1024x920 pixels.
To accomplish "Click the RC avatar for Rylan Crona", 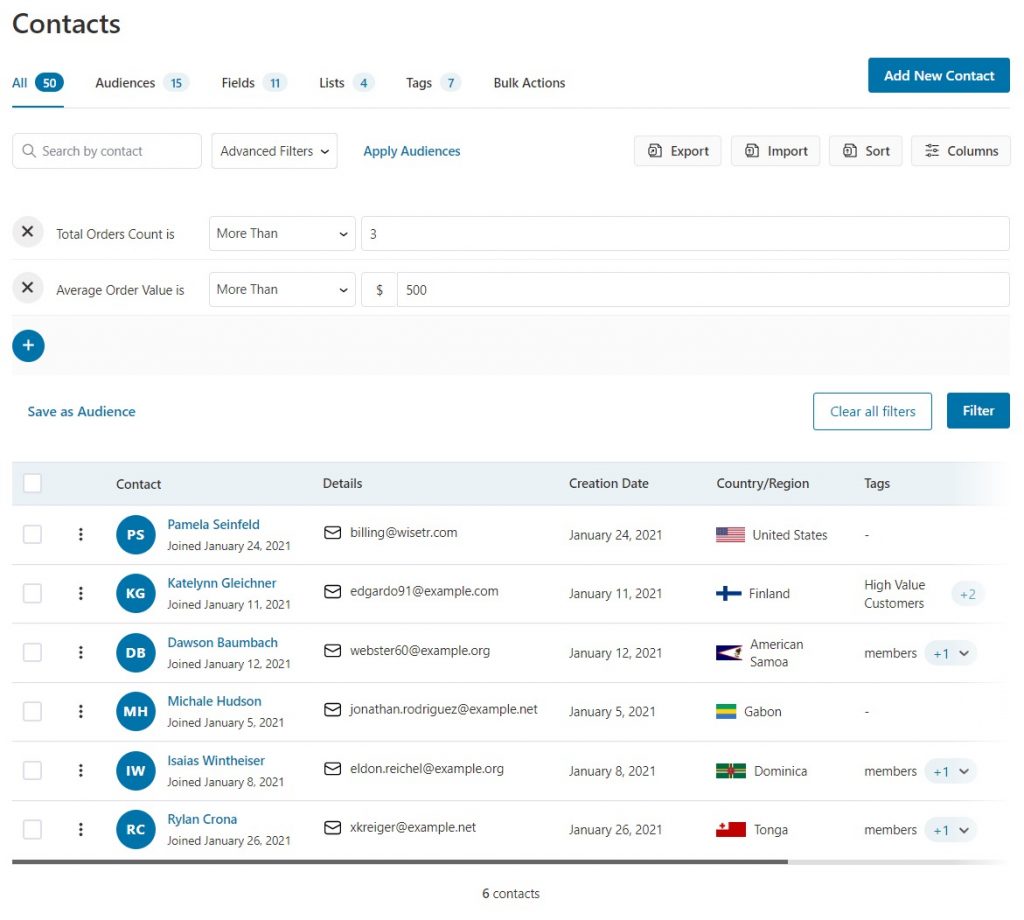I will pos(136,830).
